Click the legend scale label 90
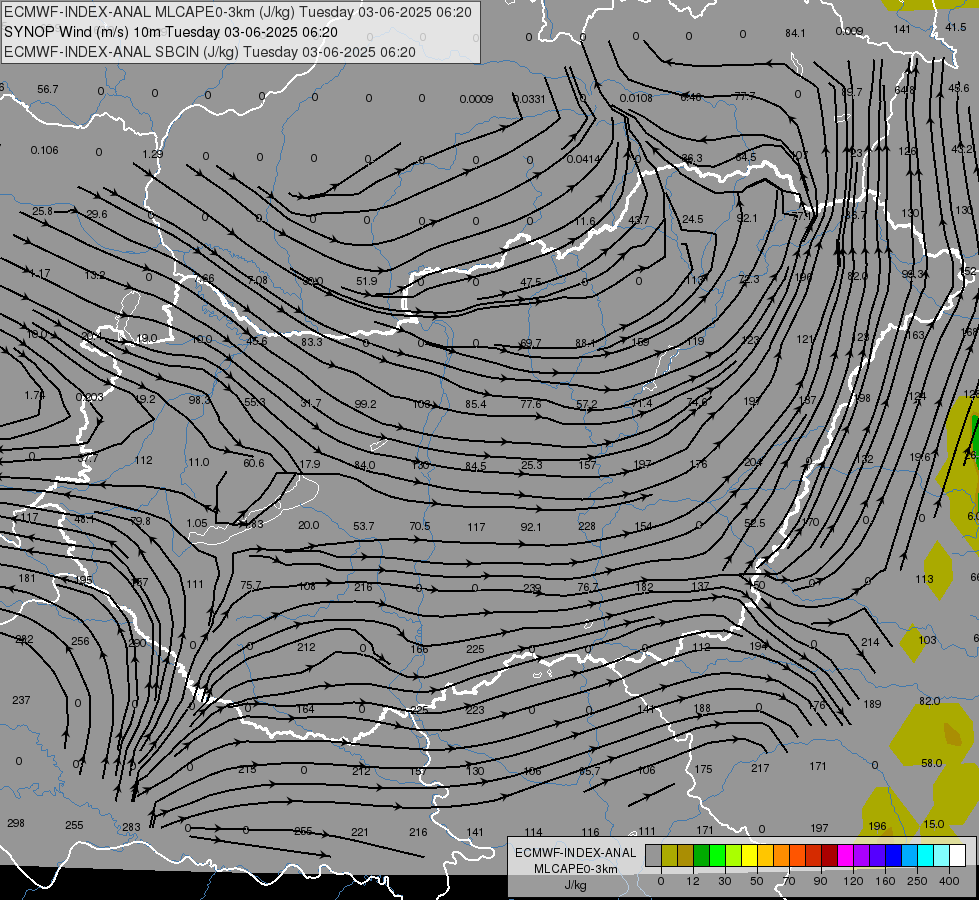The height and width of the screenshot is (900, 979). (820, 881)
